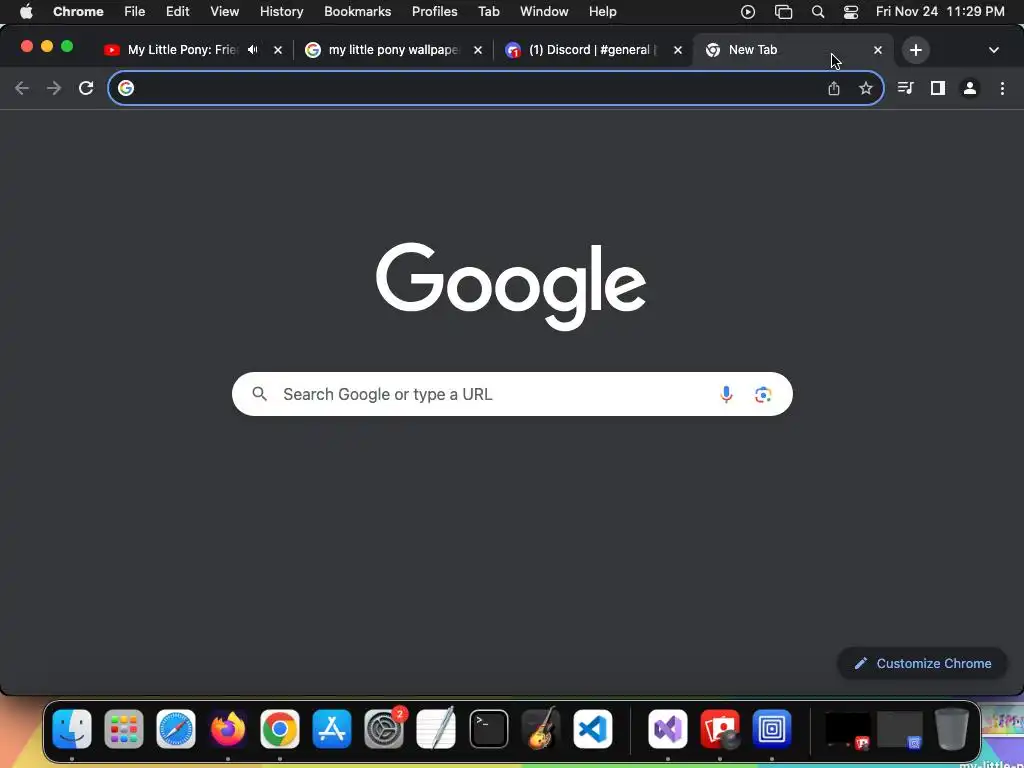
Task: Close the My Little Pony YouTube tab
Action: pyautogui.click(x=278, y=50)
